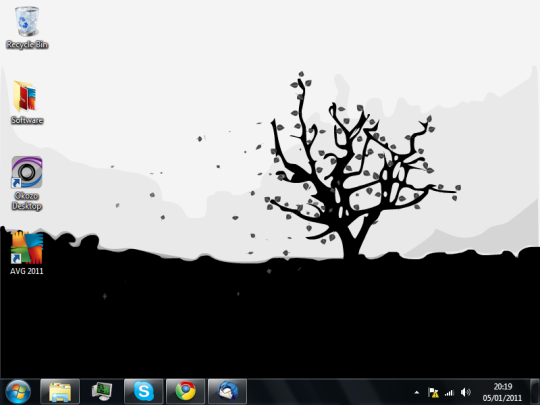Viewport: 540px width, 405px height.
Task: Click the "Recycle Bin" text label
Action: pyautogui.click(x=27, y=44)
